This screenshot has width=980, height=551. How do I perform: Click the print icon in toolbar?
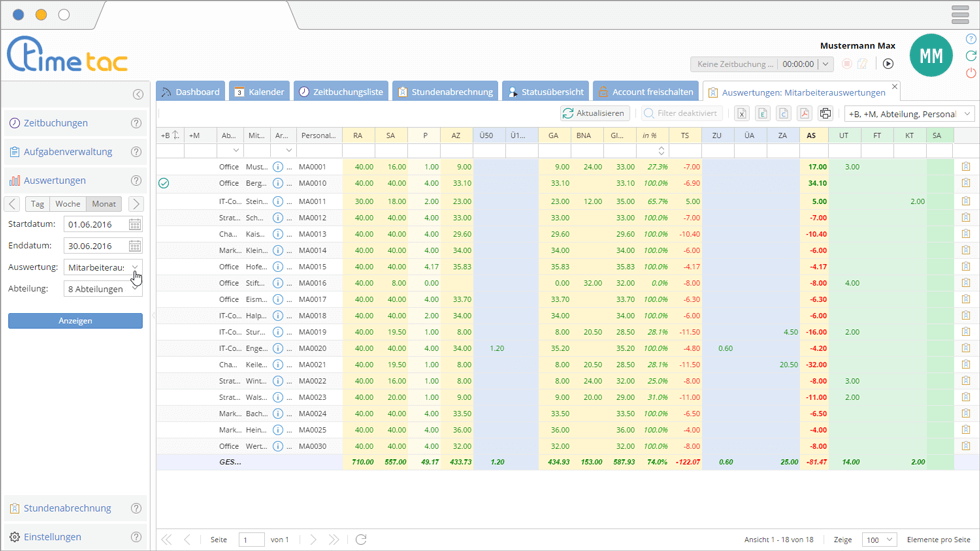(x=825, y=114)
